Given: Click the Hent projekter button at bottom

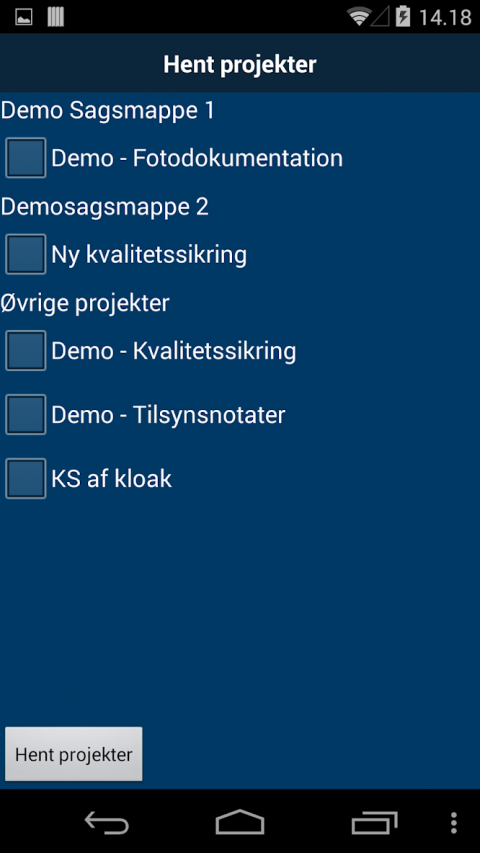Looking at the screenshot, I should [74, 754].
